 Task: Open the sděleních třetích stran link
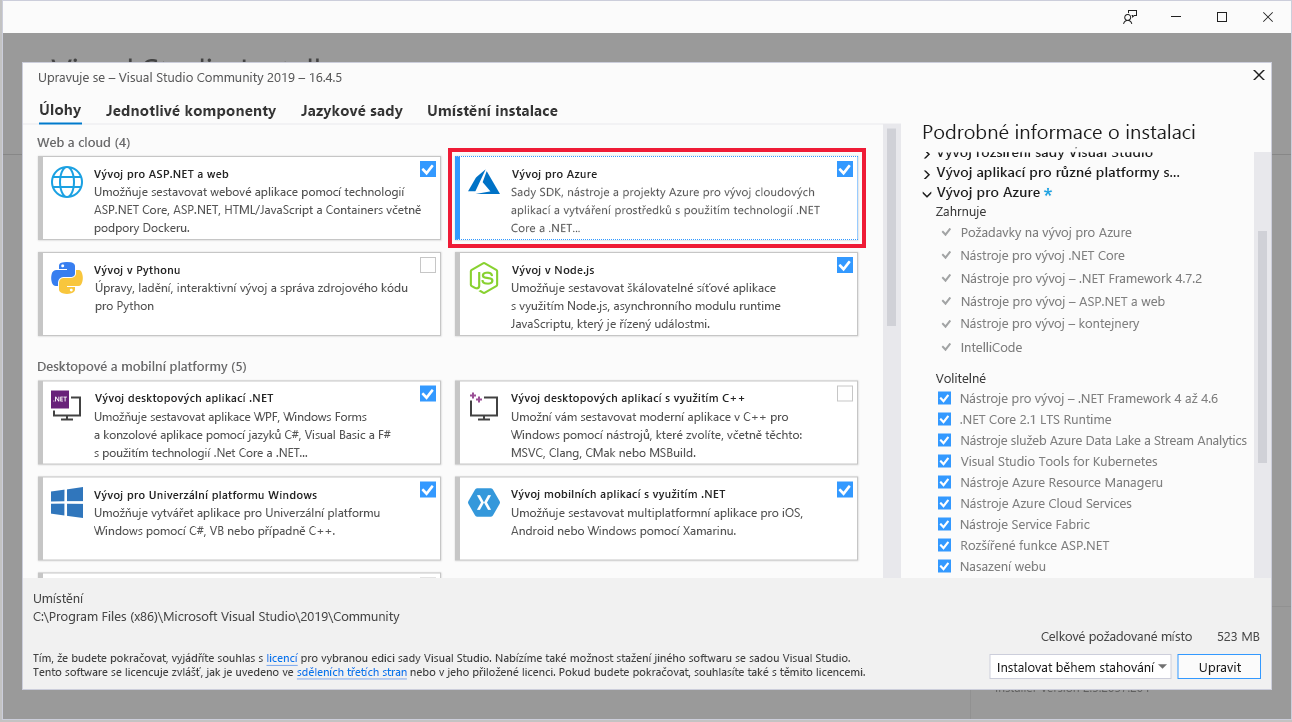(x=351, y=673)
